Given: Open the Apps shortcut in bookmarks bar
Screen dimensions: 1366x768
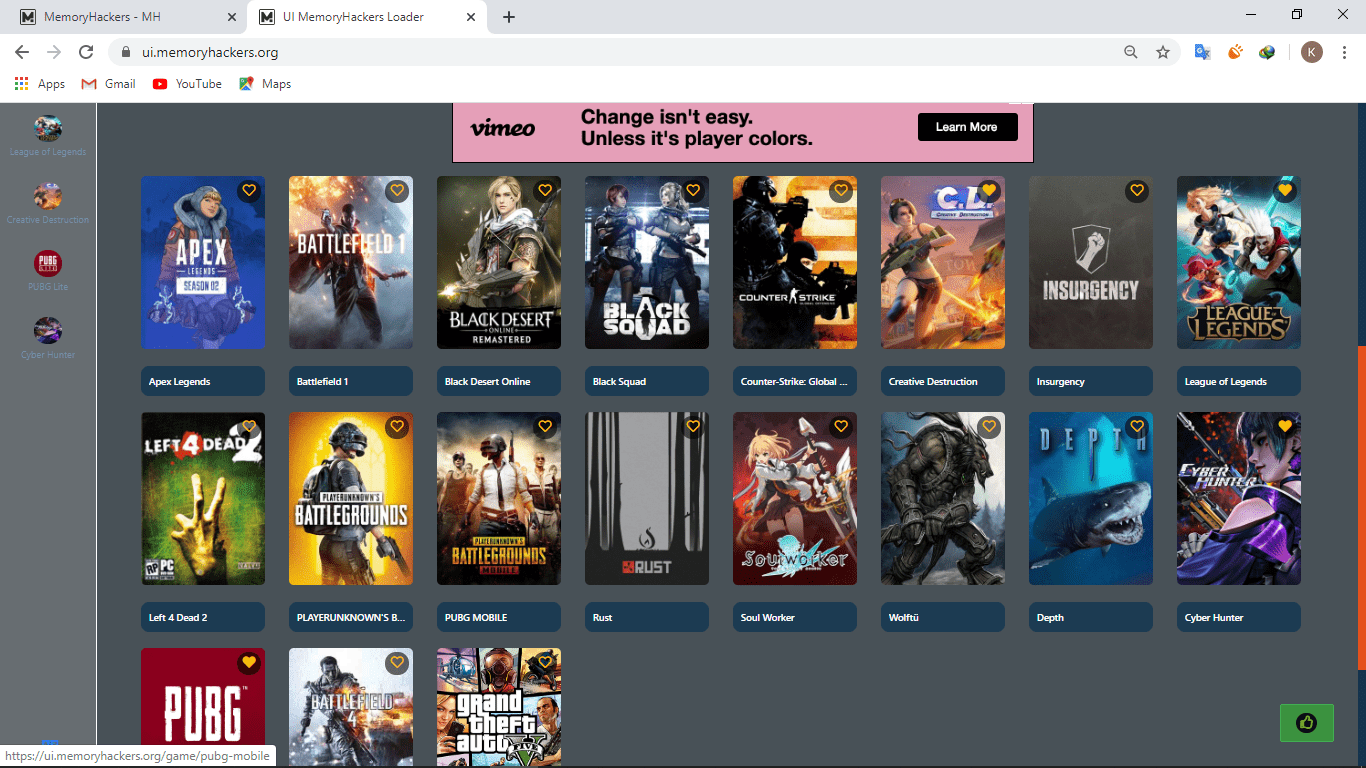Looking at the screenshot, I should (x=40, y=84).
